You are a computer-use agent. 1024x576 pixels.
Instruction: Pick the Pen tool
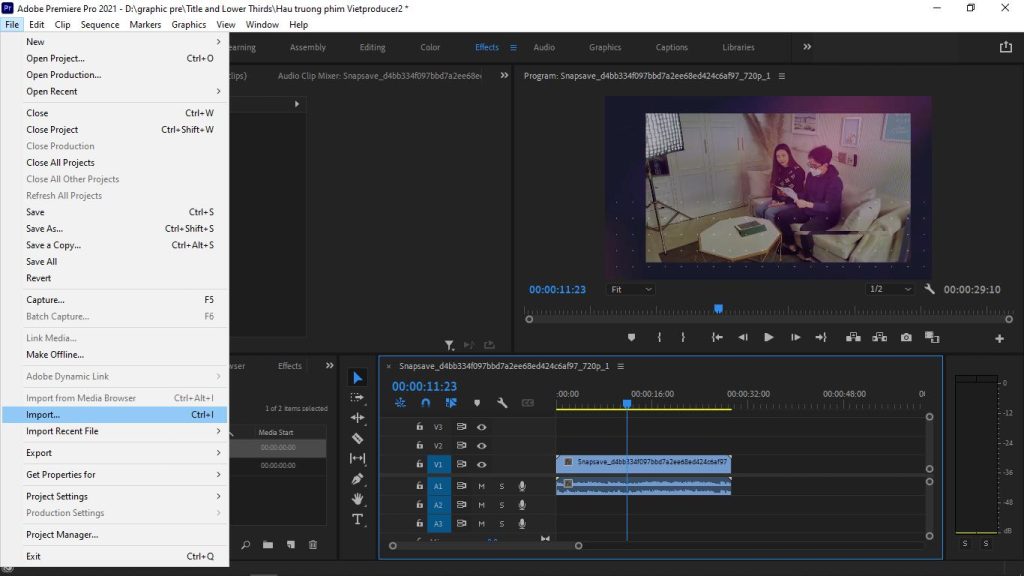tap(358, 479)
